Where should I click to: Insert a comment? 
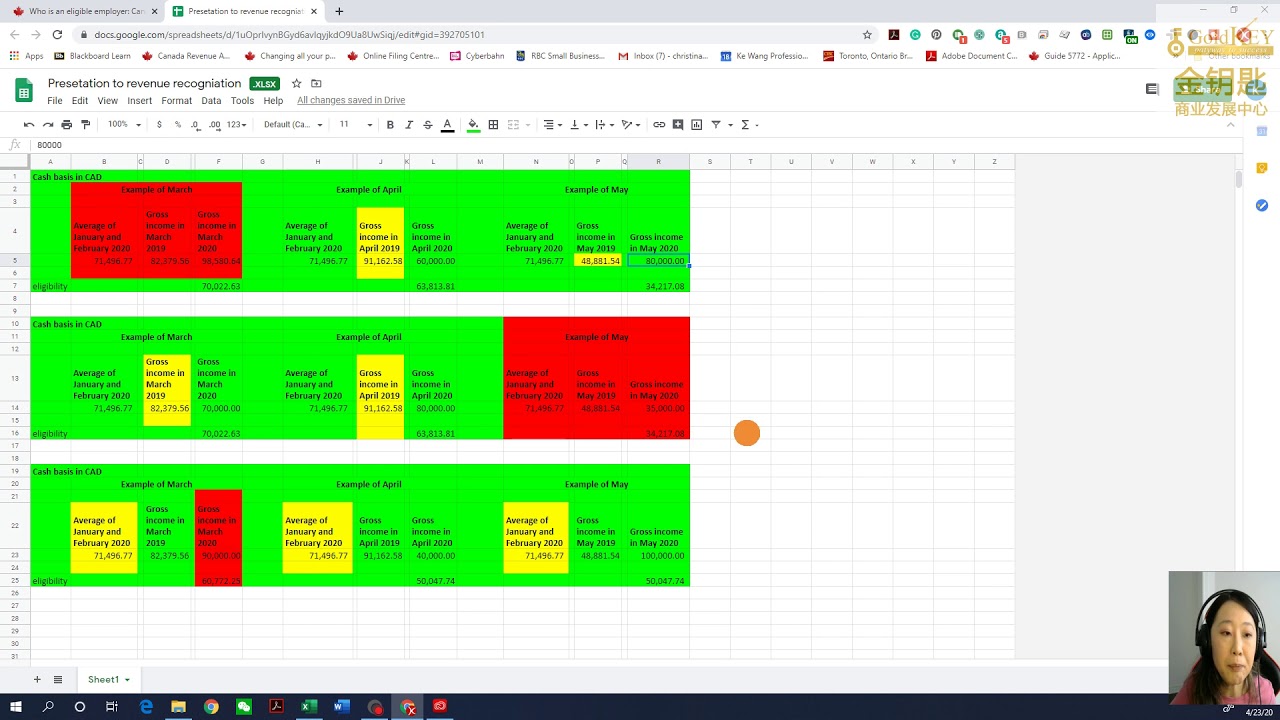click(678, 125)
